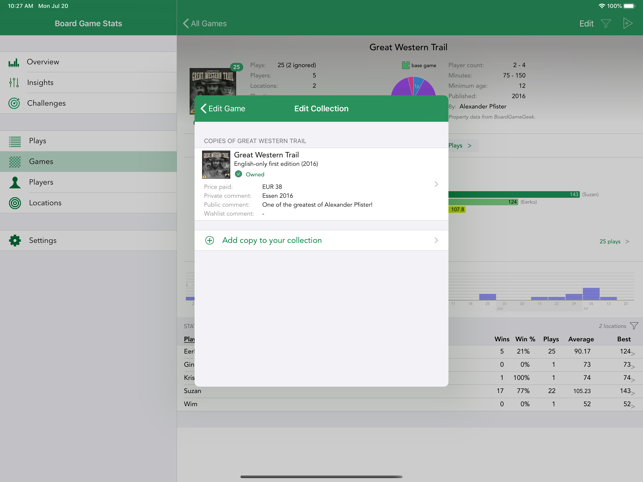The image size is (643, 482).
Task: Click the Settings gear icon
Action: pos(15,241)
